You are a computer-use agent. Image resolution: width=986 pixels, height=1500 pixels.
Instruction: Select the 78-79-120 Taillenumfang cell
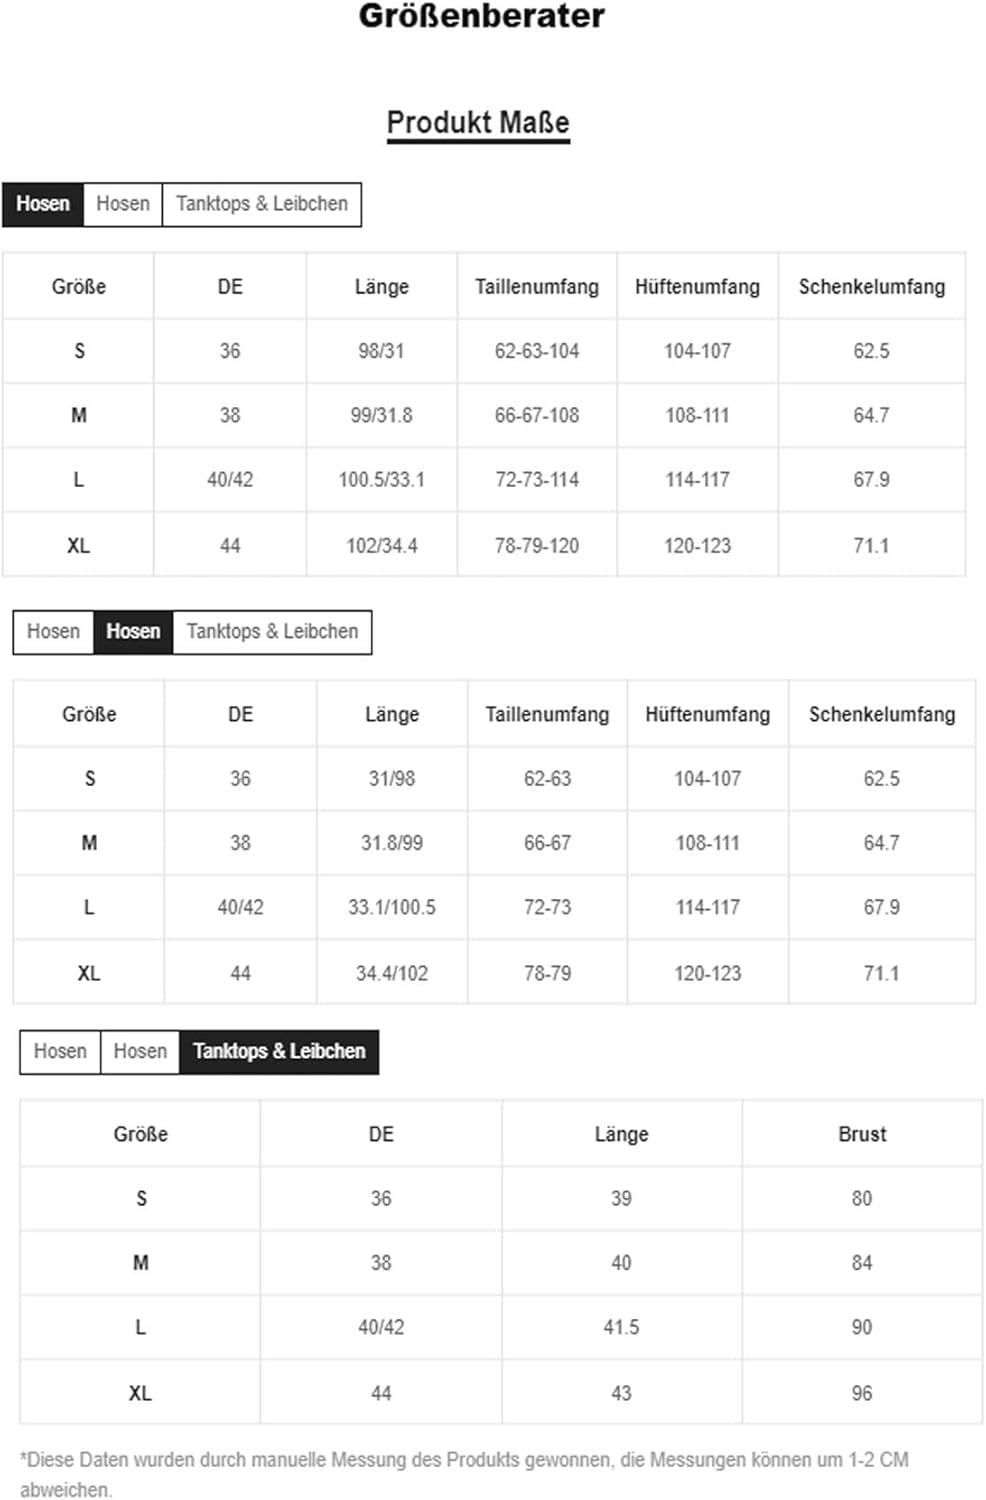[x=537, y=546]
